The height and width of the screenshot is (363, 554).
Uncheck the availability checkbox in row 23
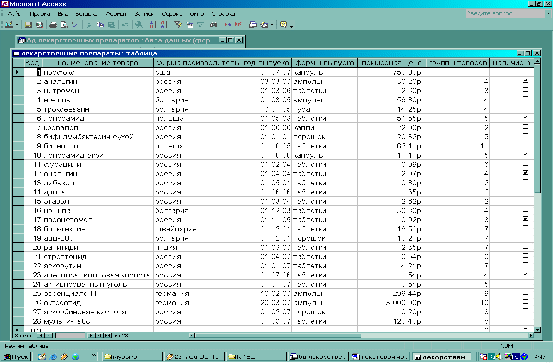tap(525, 275)
